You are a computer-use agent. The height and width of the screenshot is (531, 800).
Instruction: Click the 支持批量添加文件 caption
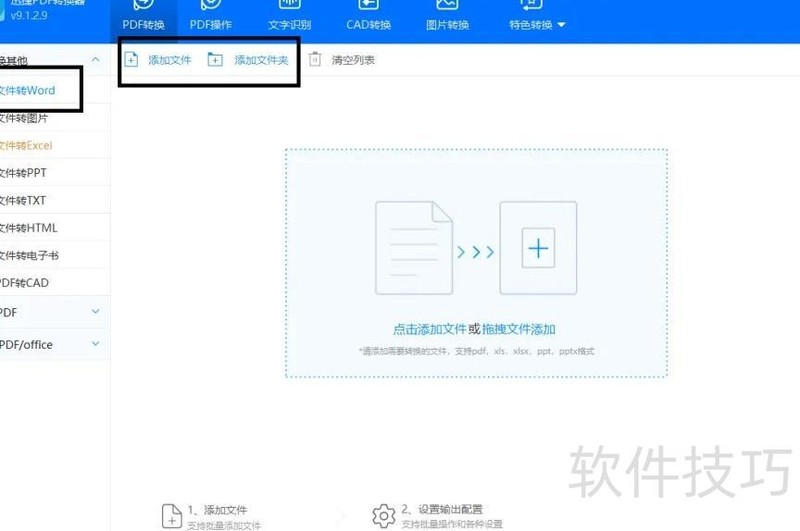click(x=223, y=525)
